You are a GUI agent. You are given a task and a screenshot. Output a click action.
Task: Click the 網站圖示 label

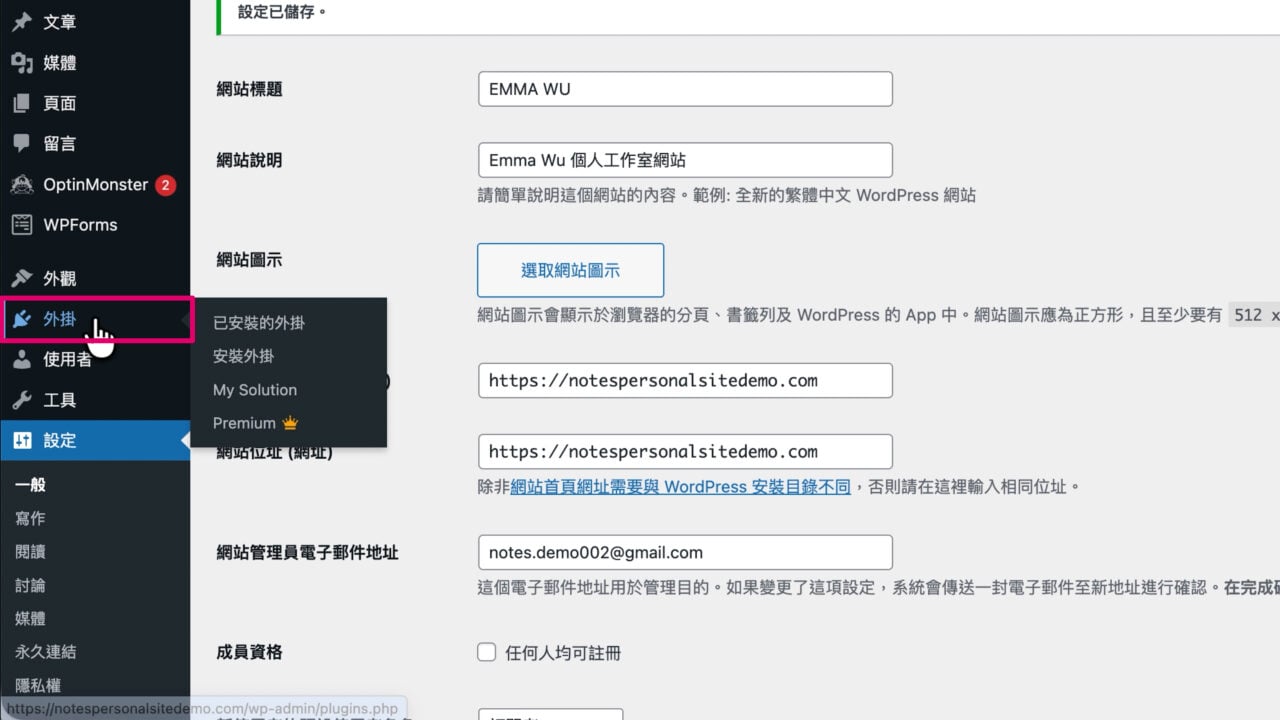(250, 260)
